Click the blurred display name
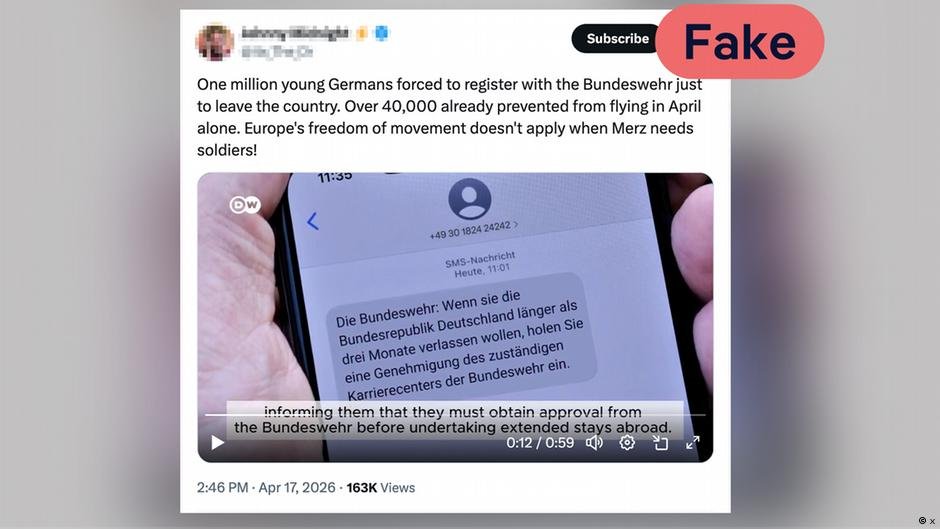 [294, 33]
